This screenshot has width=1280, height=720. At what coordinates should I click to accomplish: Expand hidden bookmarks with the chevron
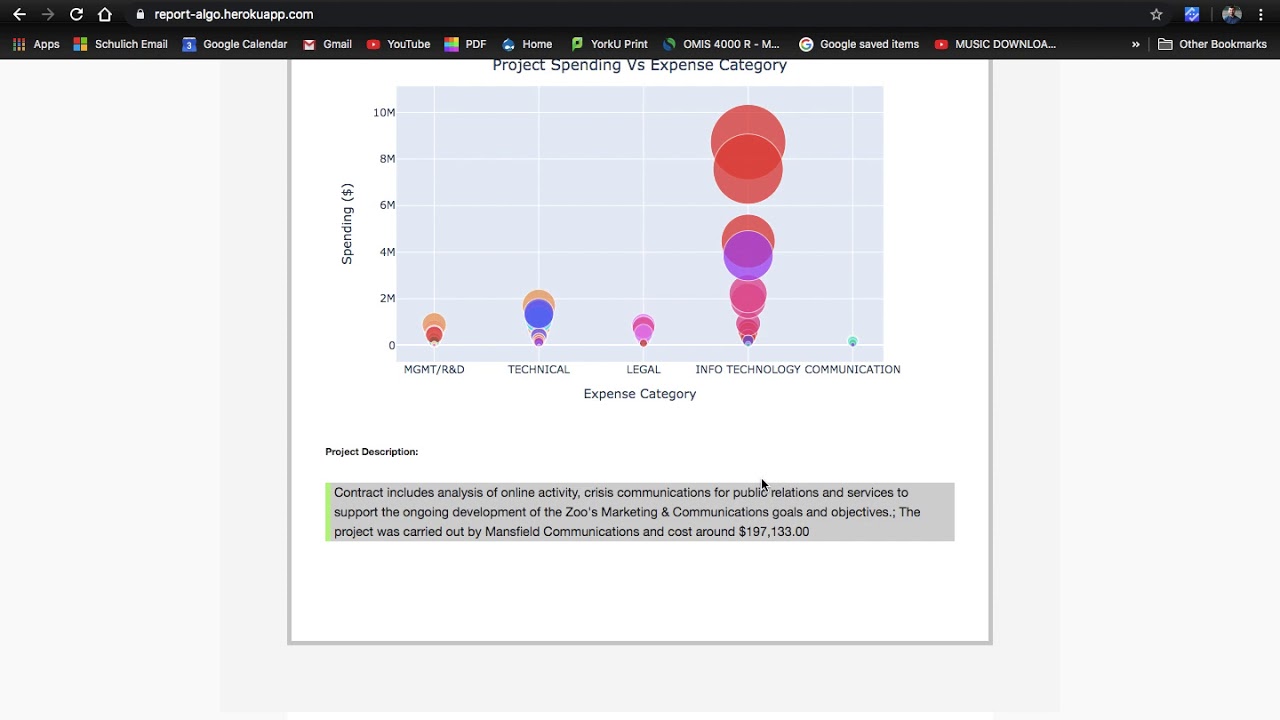[x=1135, y=44]
